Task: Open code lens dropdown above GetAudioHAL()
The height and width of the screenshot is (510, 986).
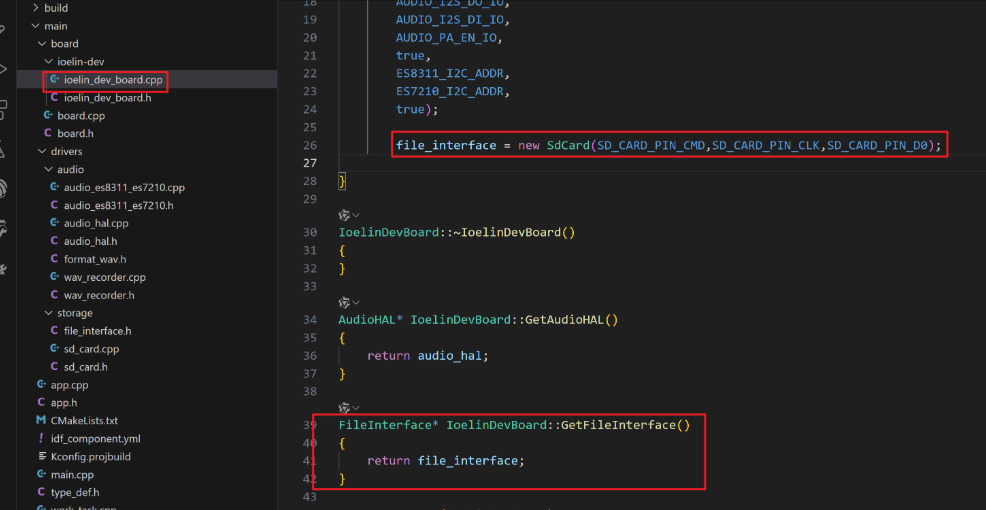Action: pos(357,303)
